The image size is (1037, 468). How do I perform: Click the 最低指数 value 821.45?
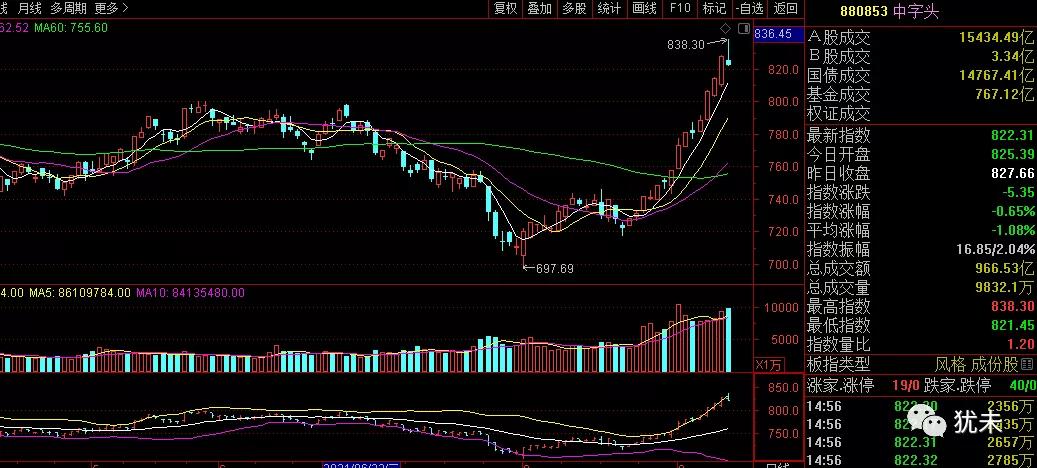coord(1012,326)
